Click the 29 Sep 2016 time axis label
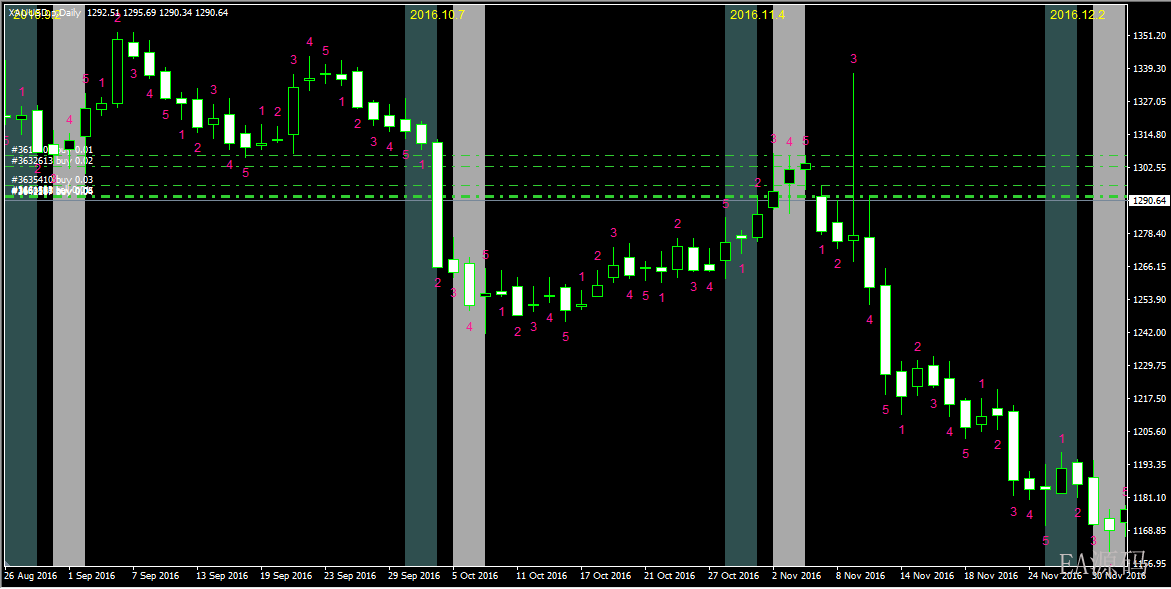This screenshot has height=589, width=1171. pyautogui.click(x=414, y=576)
